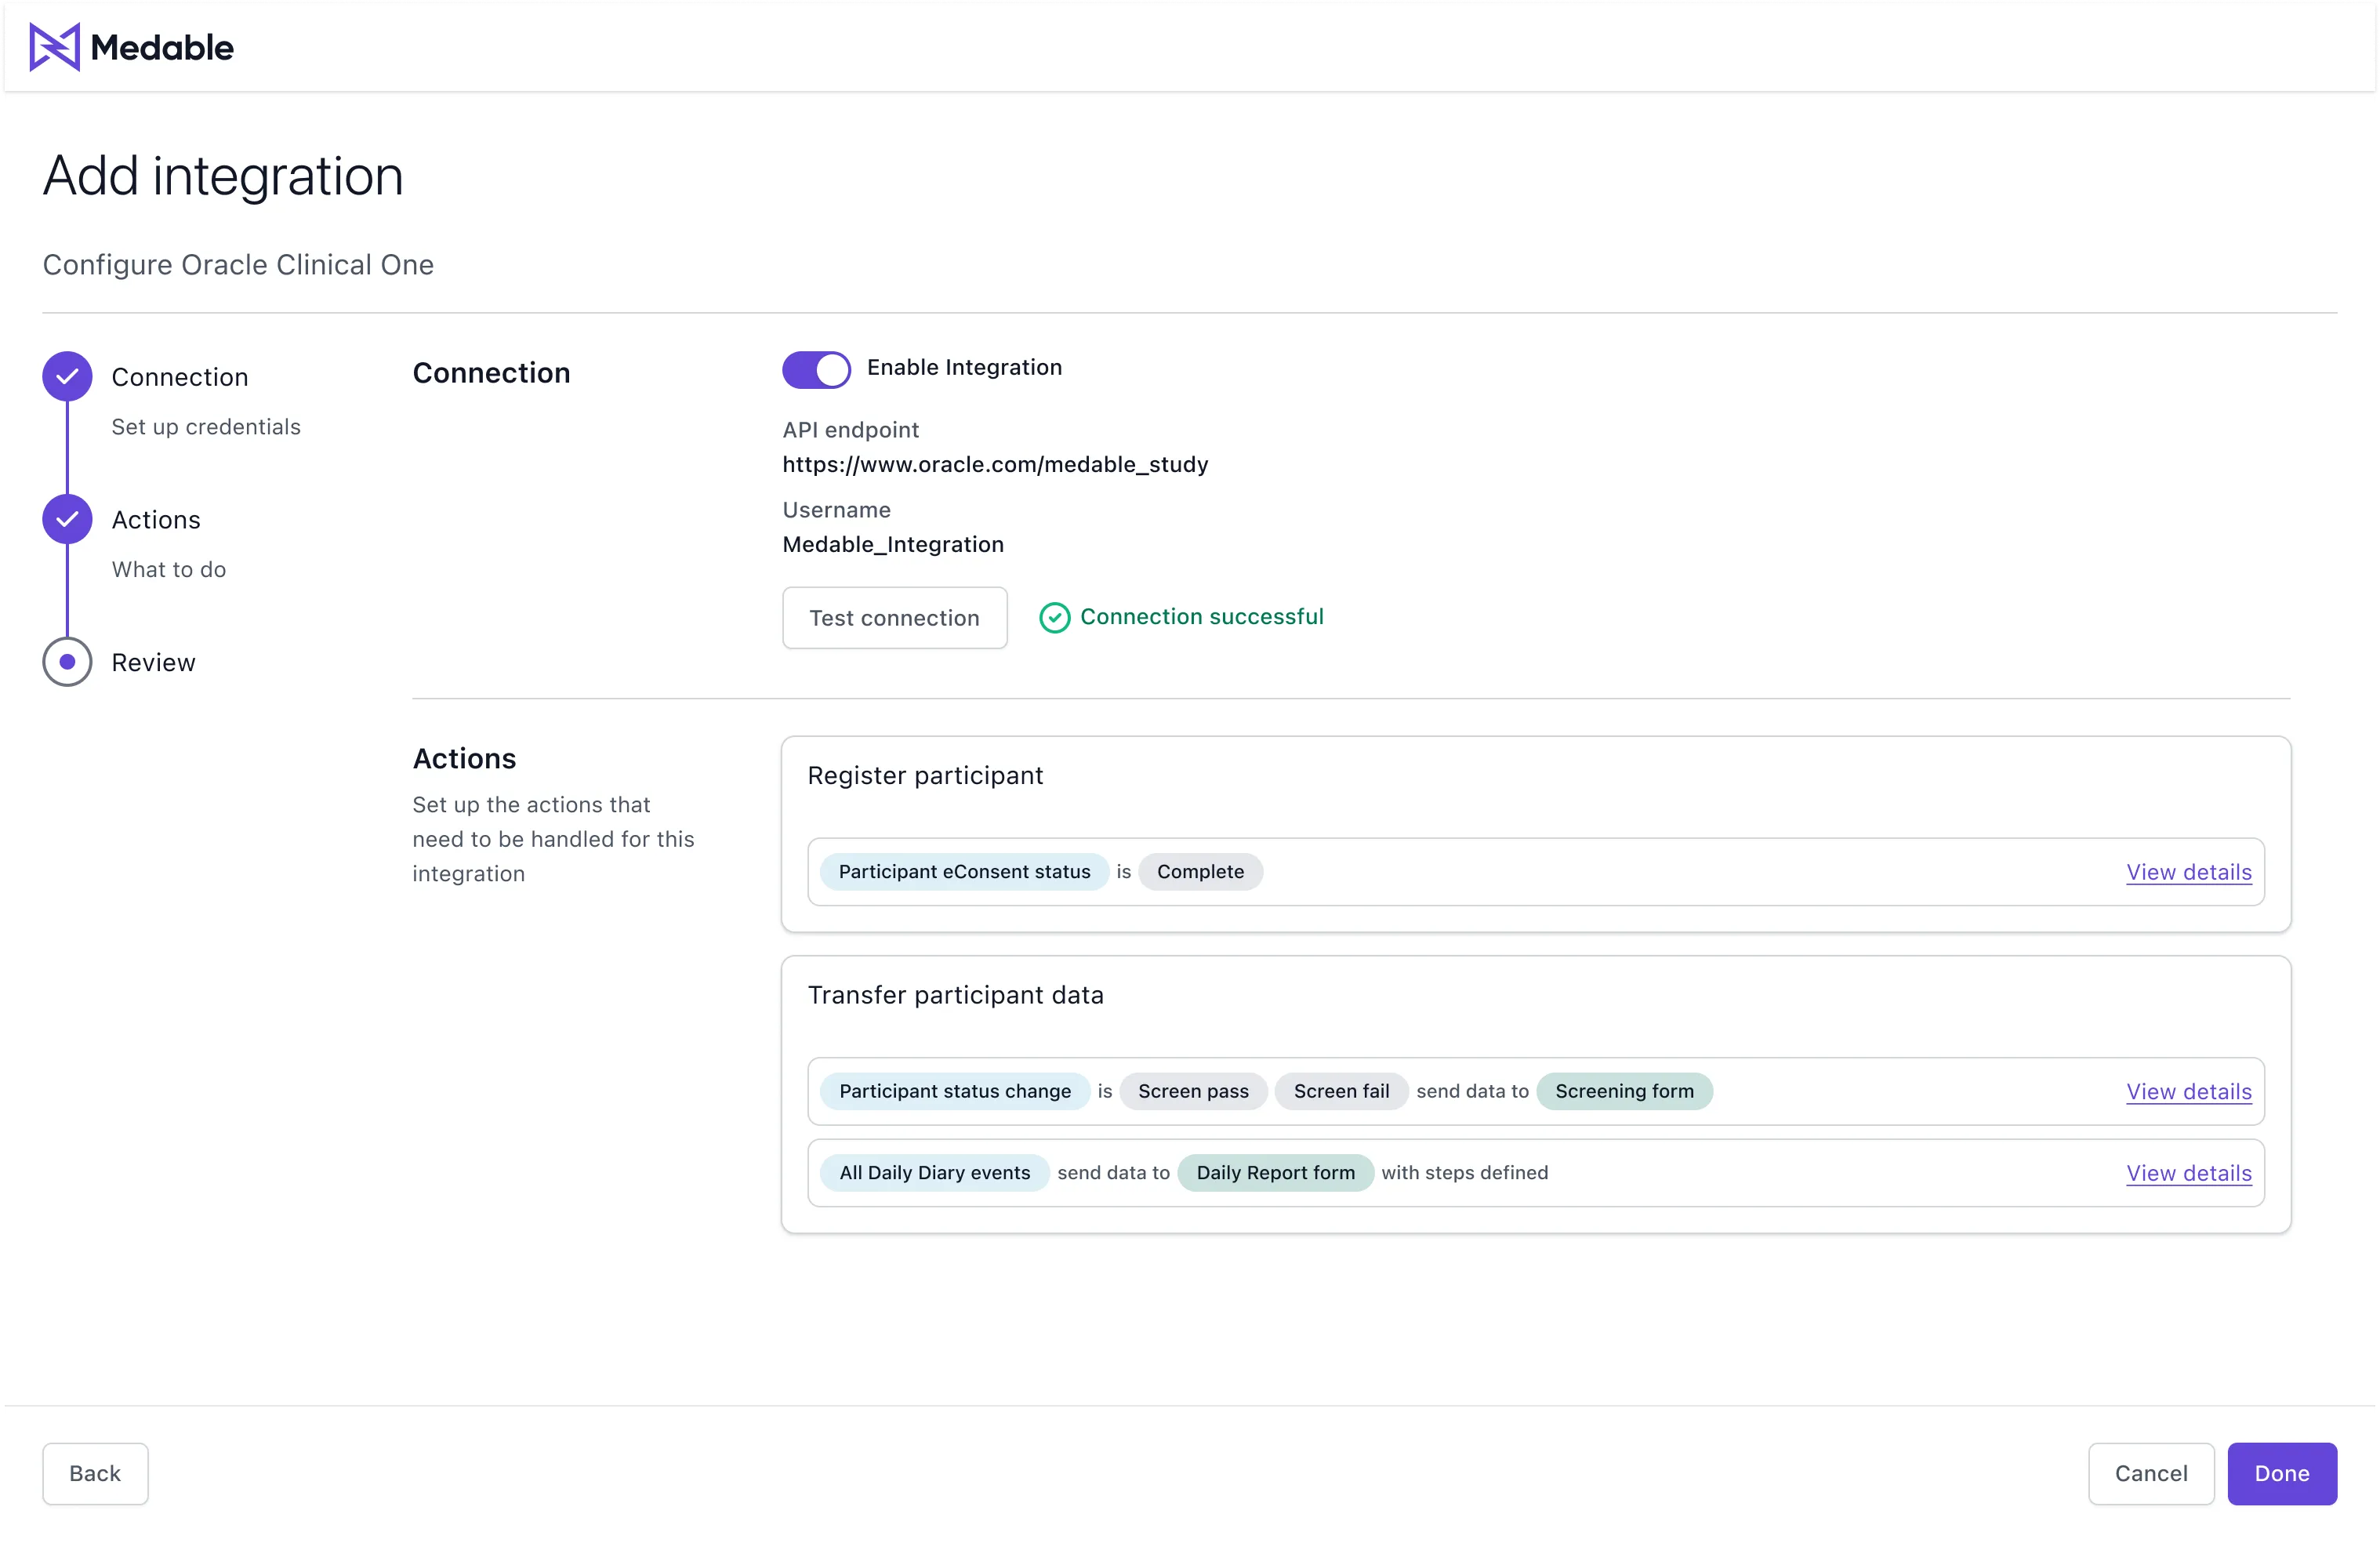Click the Test connection button
The image size is (2380, 1543).
(x=894, y=618)
